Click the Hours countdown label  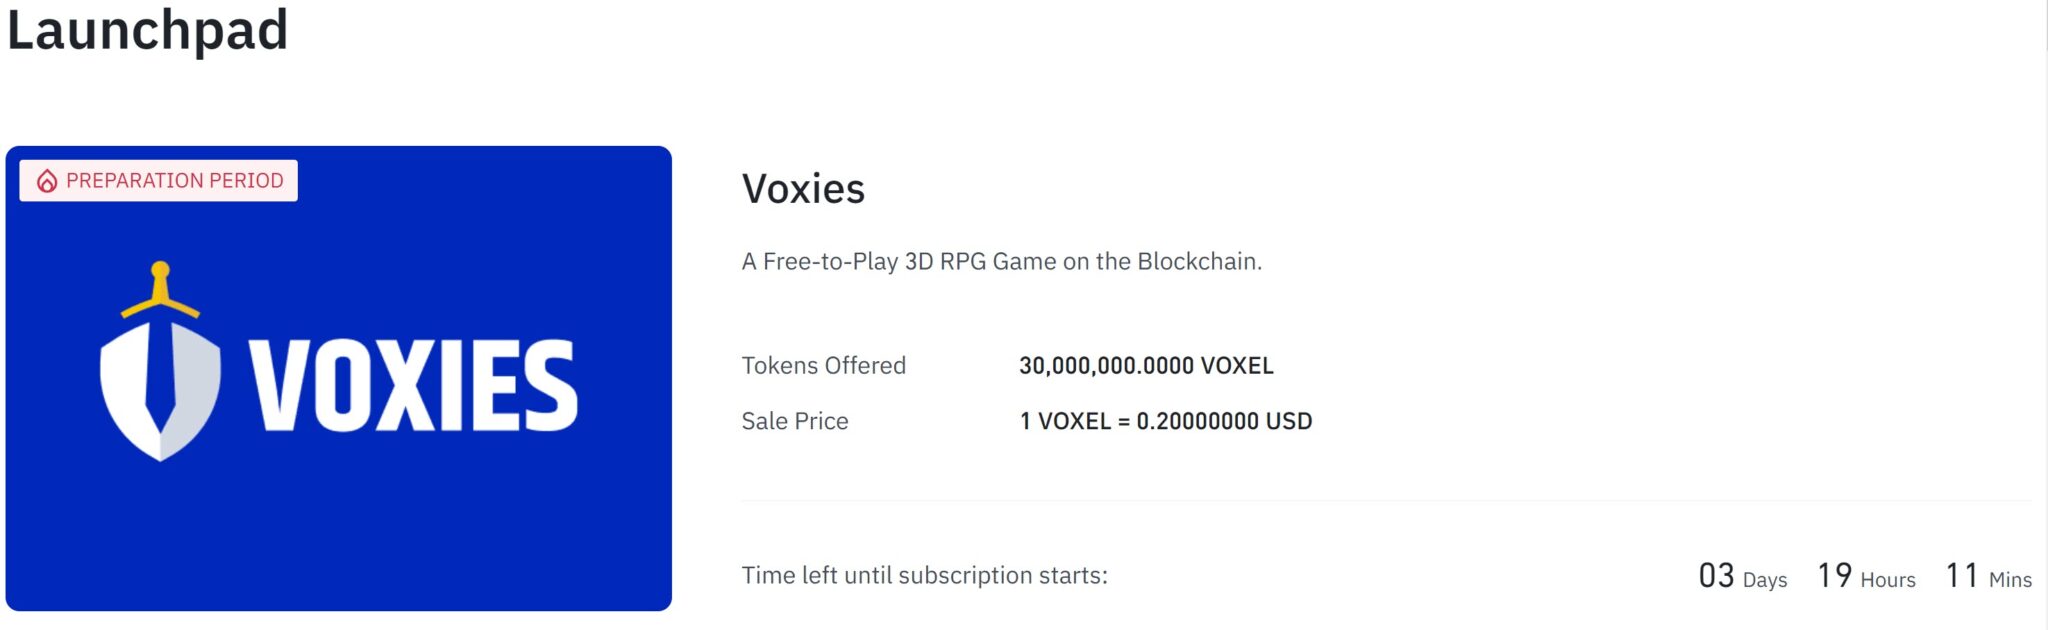pyautogui.click(x=1888, y=580)
